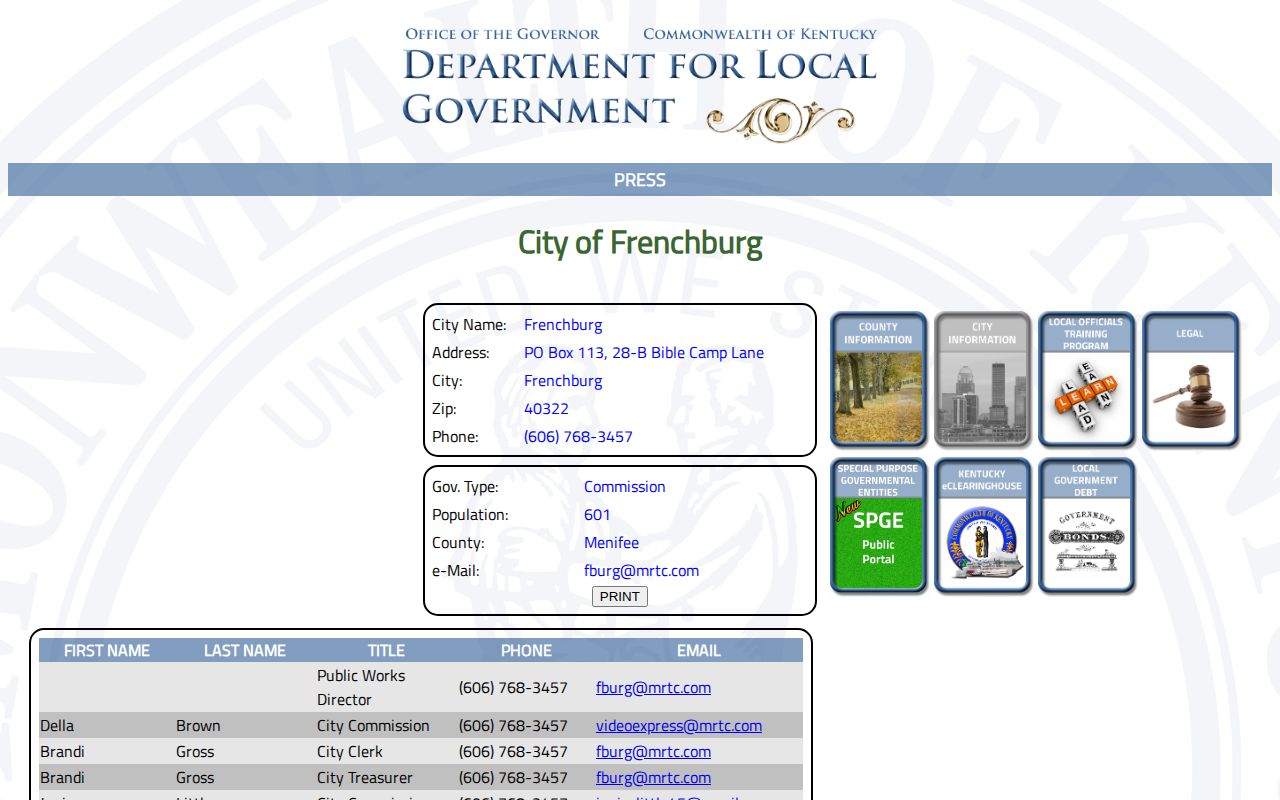Open the City Information tile
1280x800 pixels.
point(982,379)
